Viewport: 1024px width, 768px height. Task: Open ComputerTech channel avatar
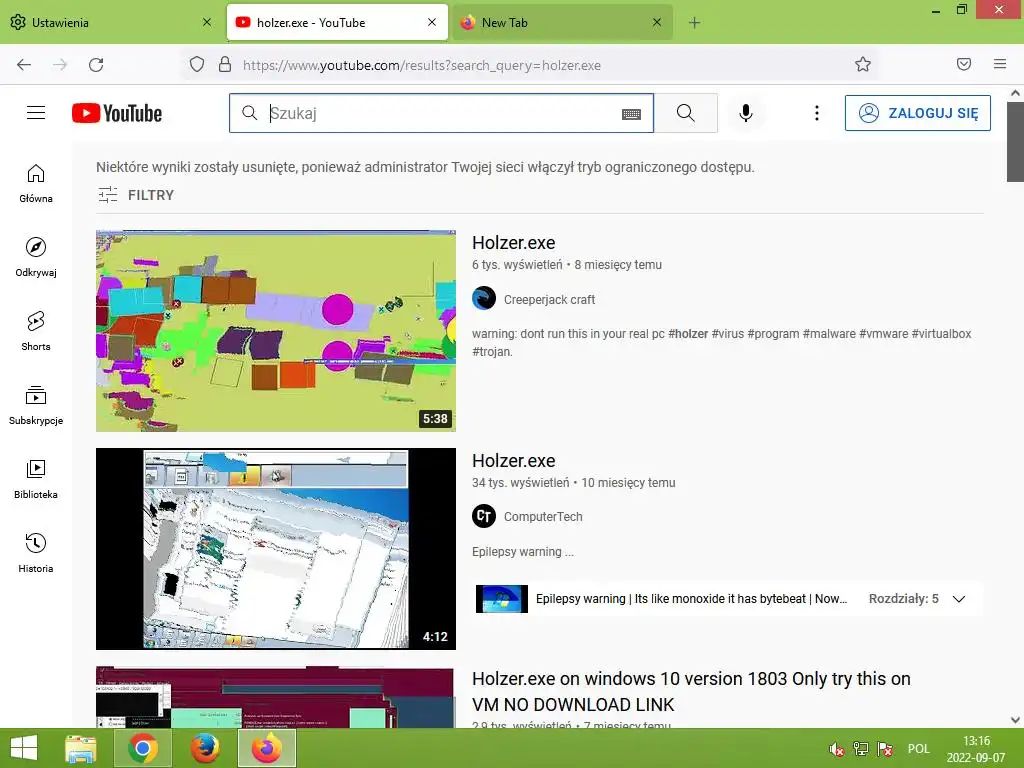point(484,516)
